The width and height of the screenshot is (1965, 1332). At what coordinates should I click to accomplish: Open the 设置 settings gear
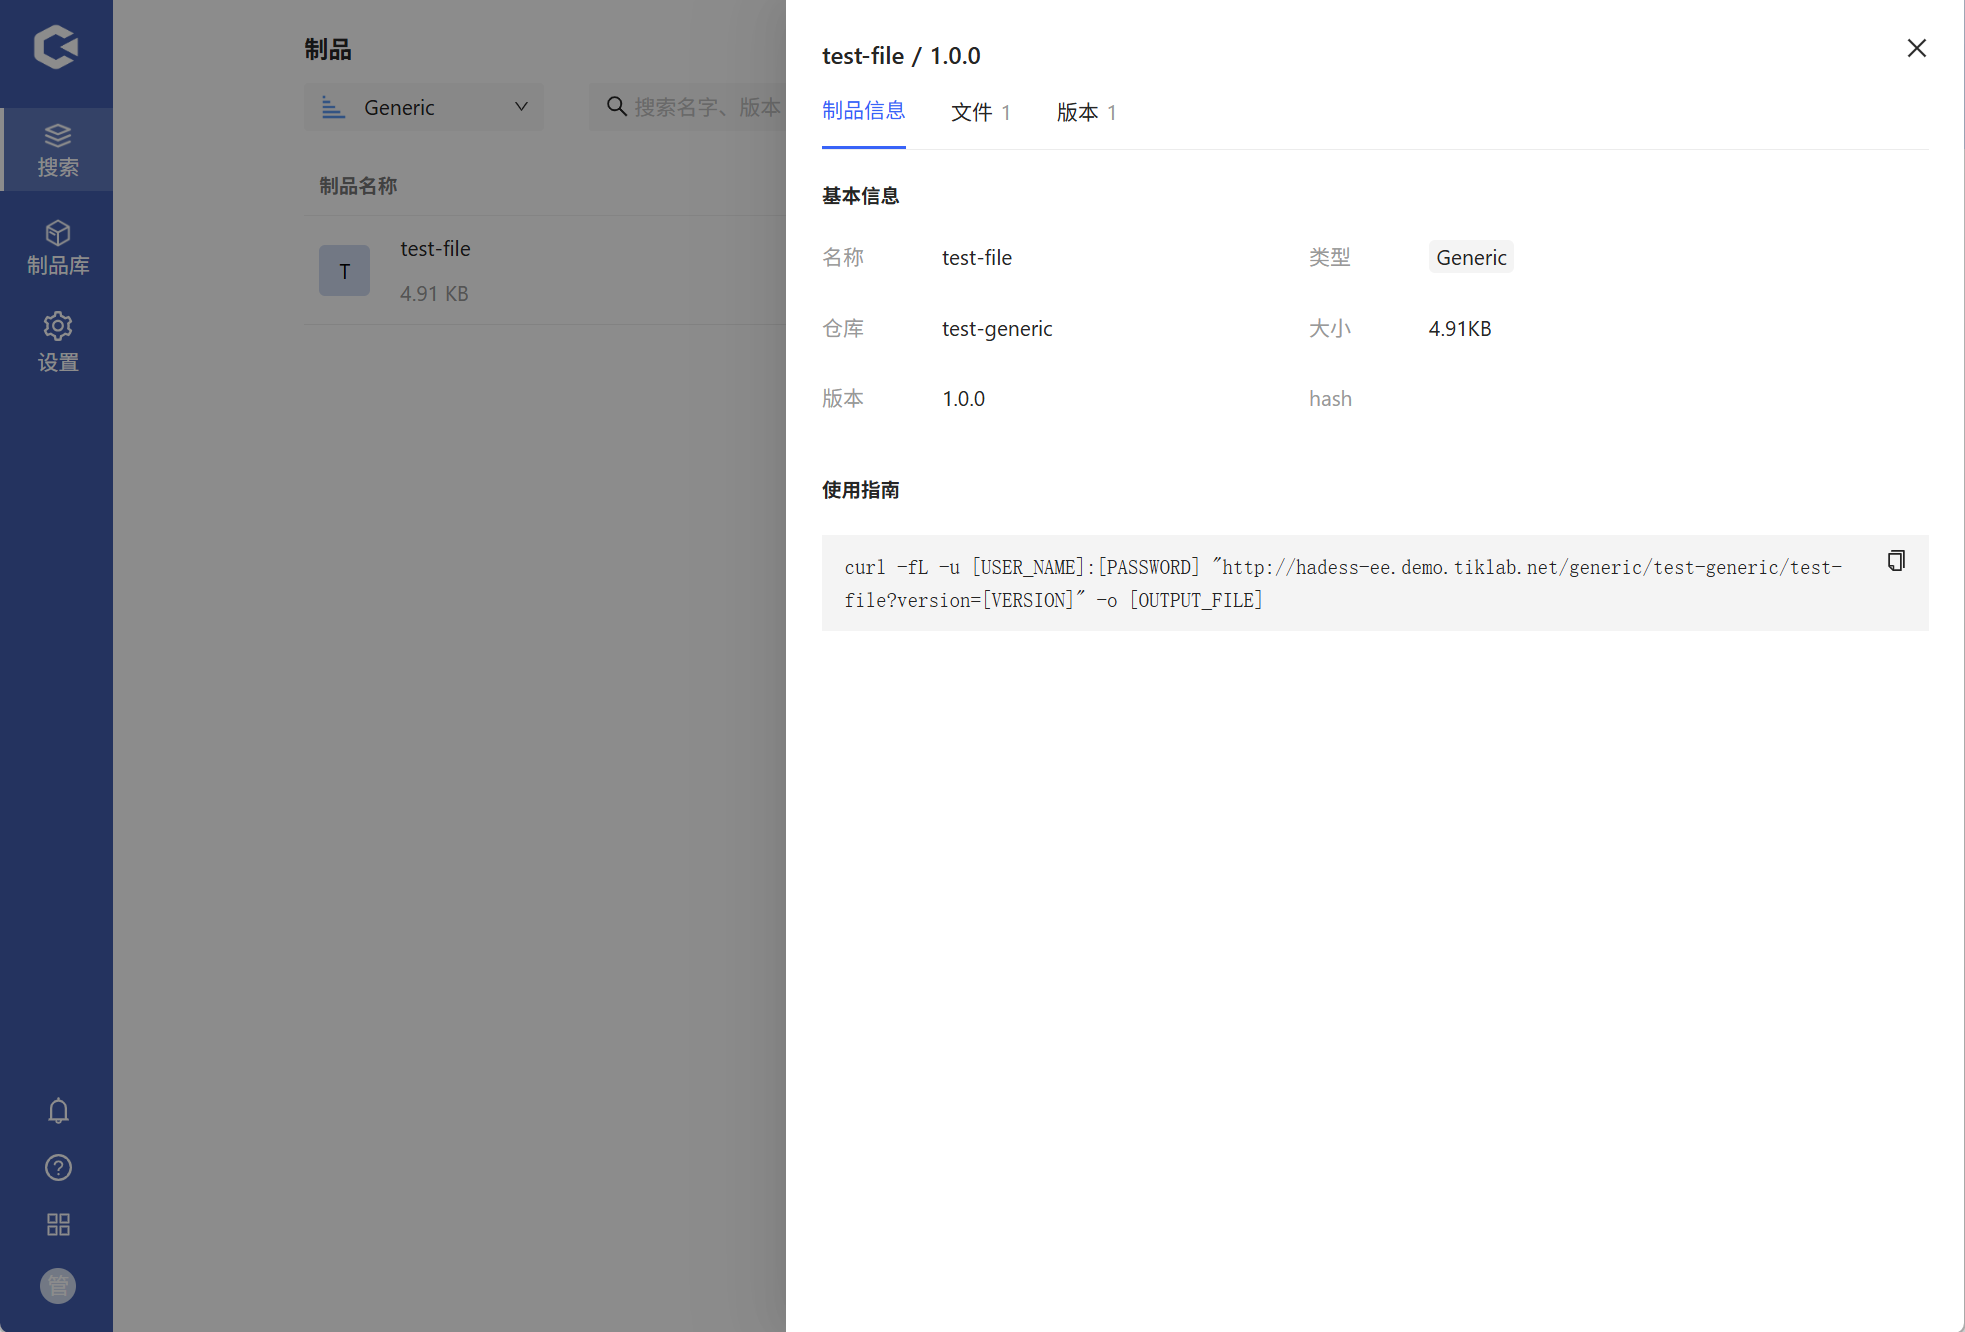point(57,342)
